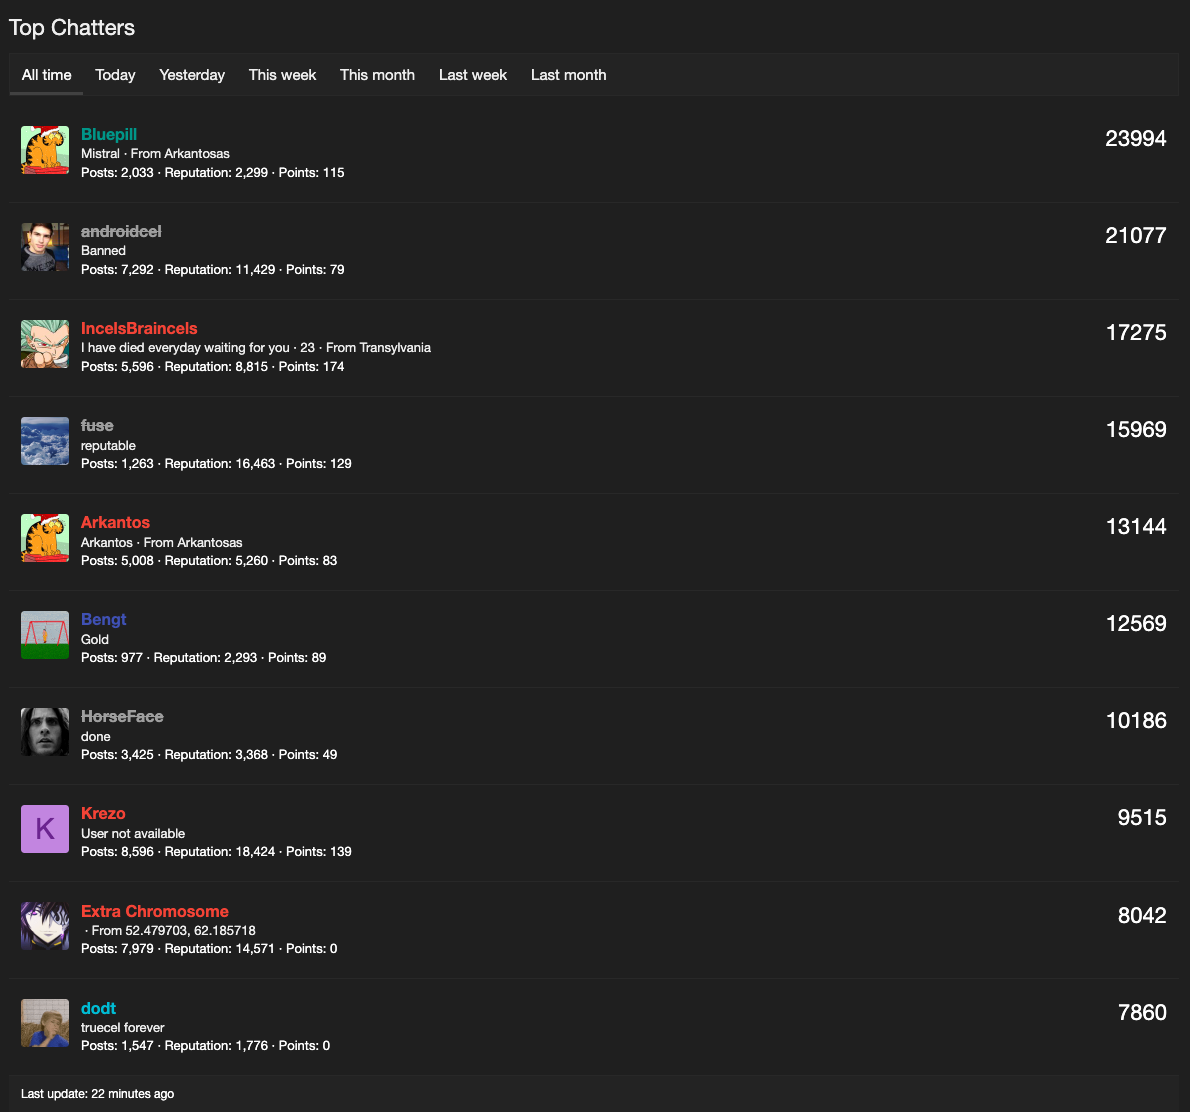Viewport: 1190px width, 1112px height.
Task: Click 'truecel forever' under dodt
Action: tap(123, 1028)
